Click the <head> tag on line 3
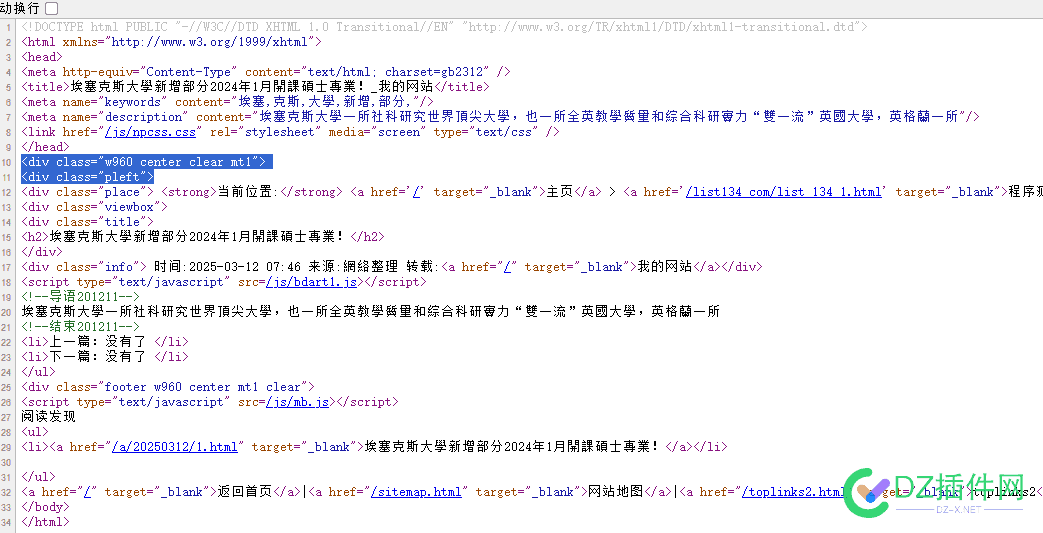The width and height of the screenshot is (1043, 533). point(42,57)
